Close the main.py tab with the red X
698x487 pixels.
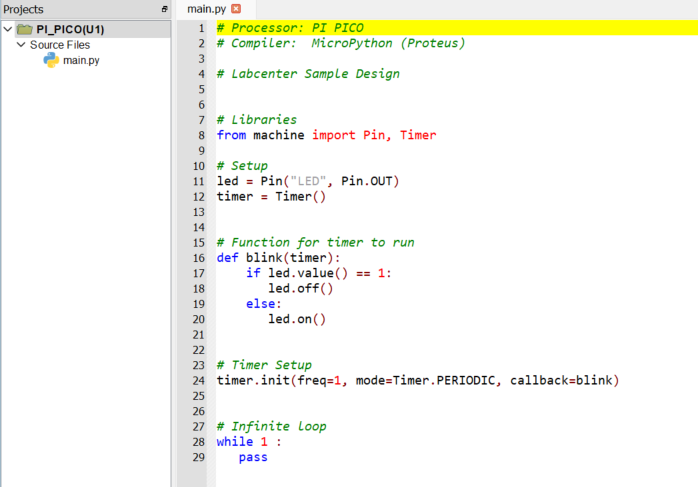pos(236,8)
